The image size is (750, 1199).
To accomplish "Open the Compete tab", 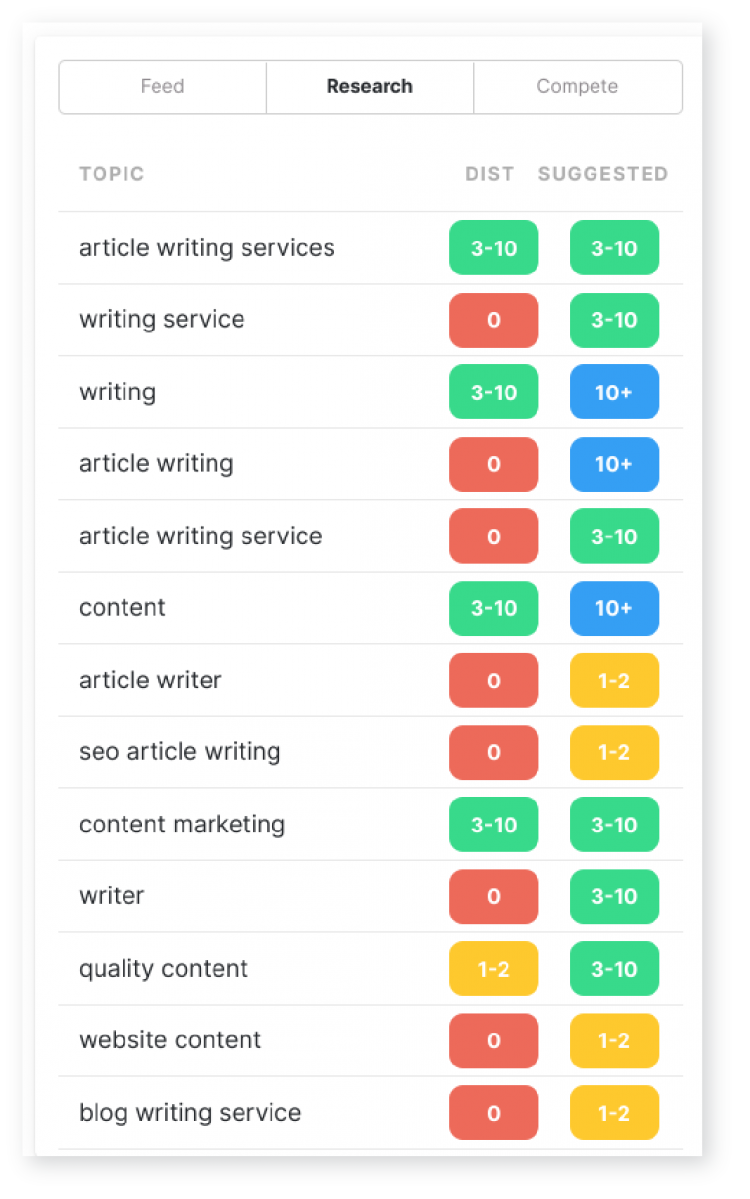I will 577,87.
